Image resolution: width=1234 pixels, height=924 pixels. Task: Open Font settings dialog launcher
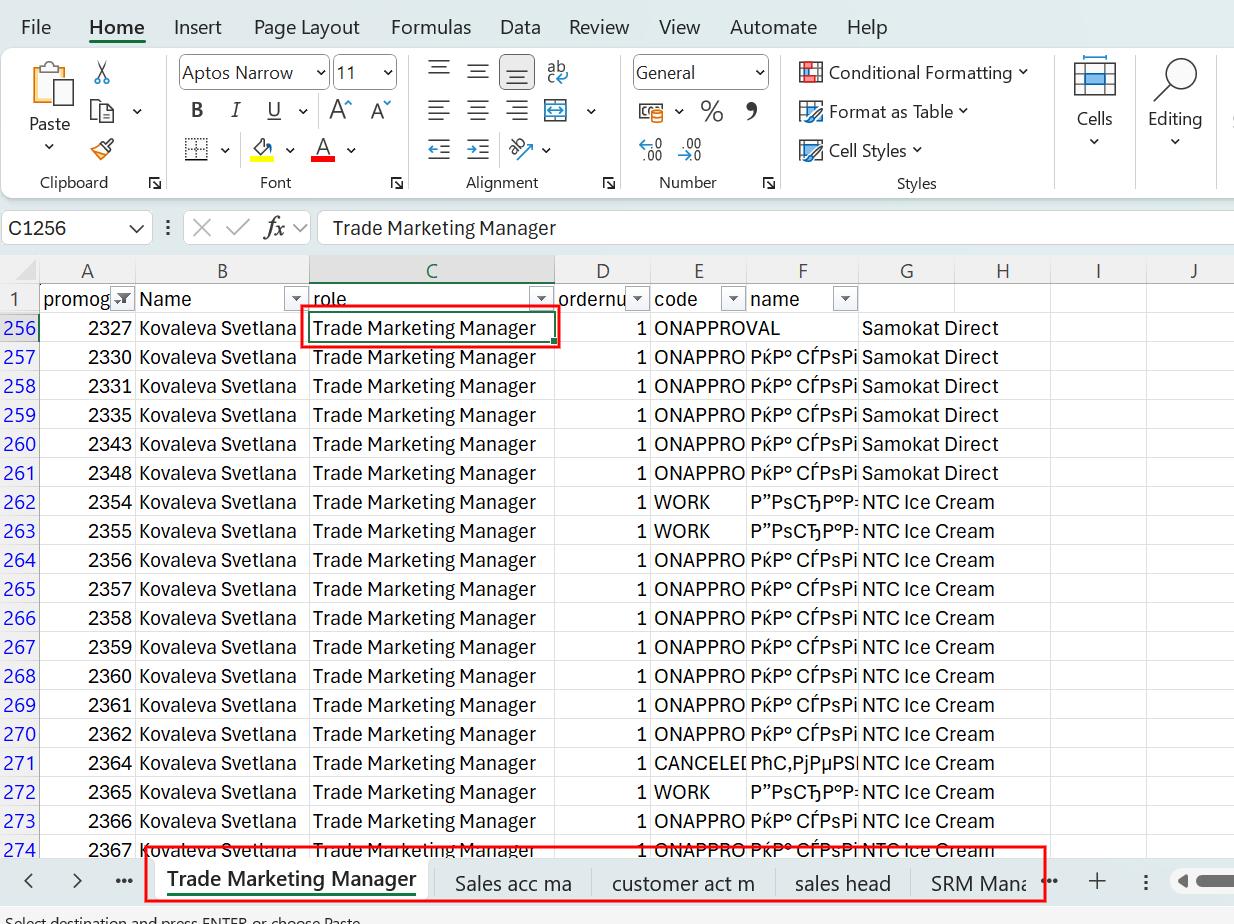(x=397, y=183)
